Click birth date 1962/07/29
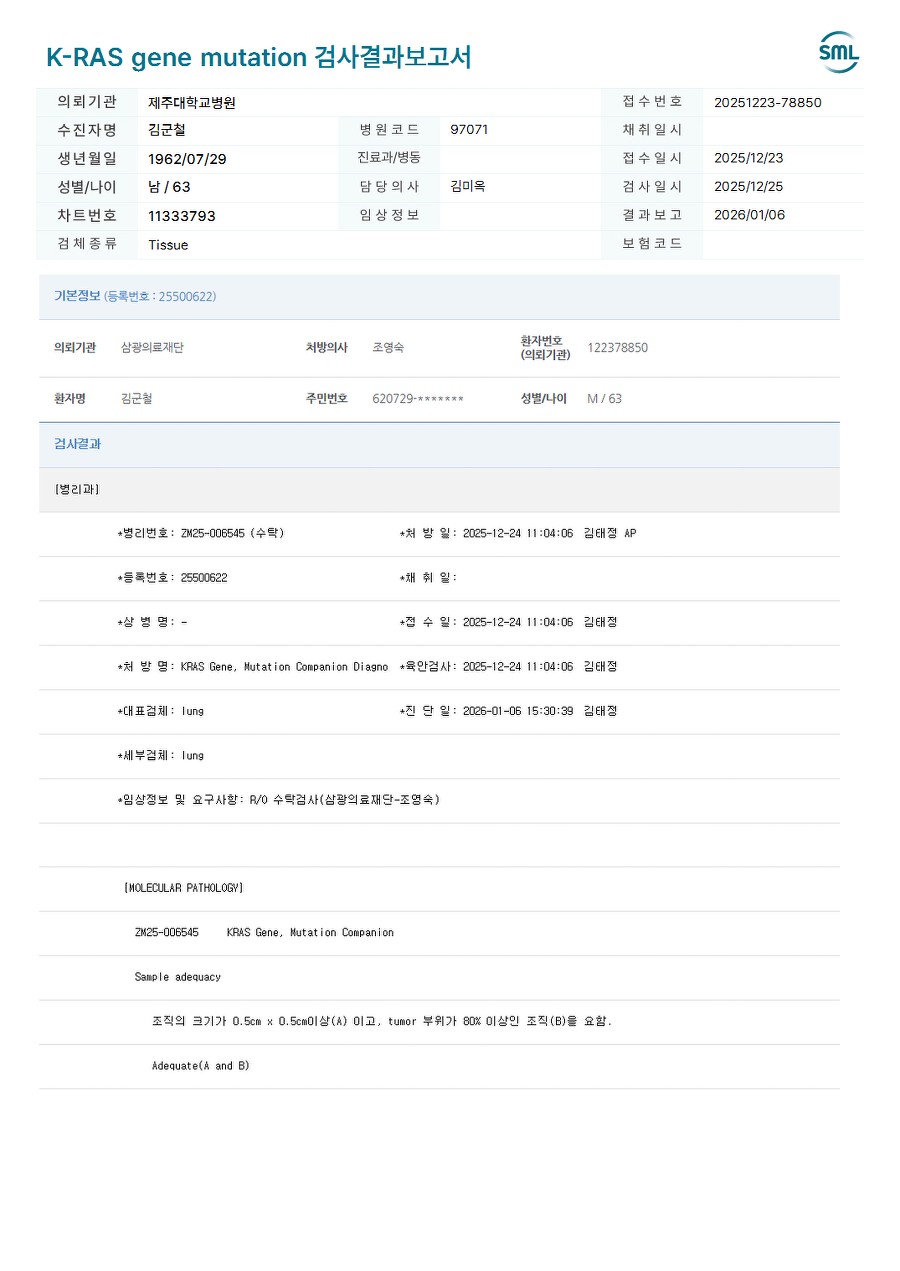 tap(187, 159)
